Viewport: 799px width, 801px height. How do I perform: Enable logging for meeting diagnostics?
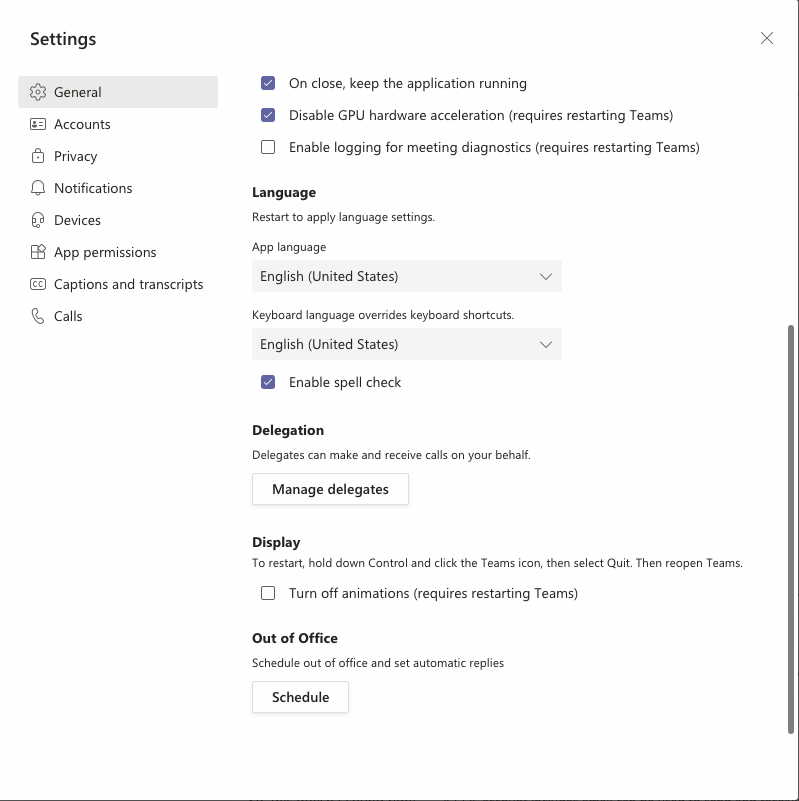click(x=268, y=147)
